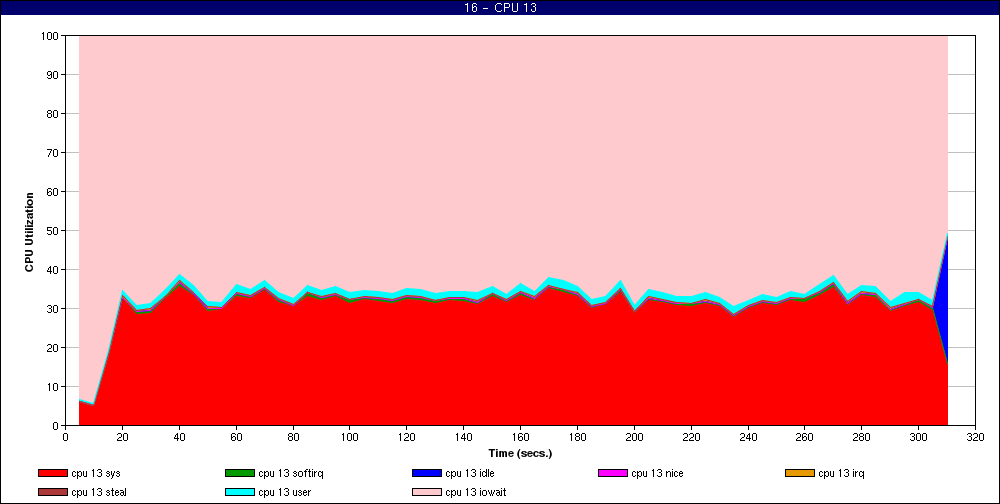Click the 'Time (secs.)' axis label
The width and height of the screenshot is (1000, 504).
coord(520,454)
